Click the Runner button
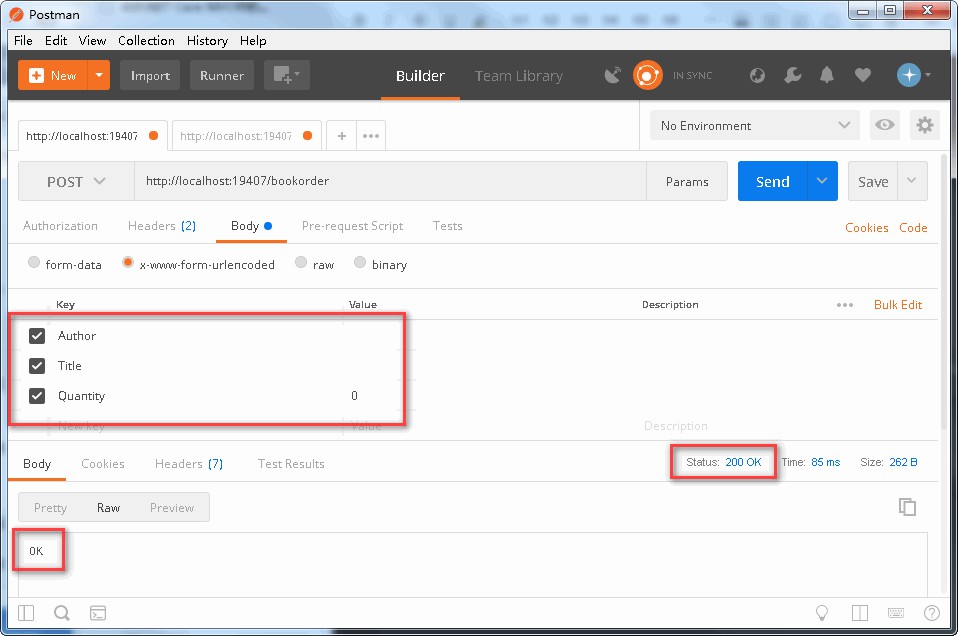Screen dimensions: 958x636 222,75
